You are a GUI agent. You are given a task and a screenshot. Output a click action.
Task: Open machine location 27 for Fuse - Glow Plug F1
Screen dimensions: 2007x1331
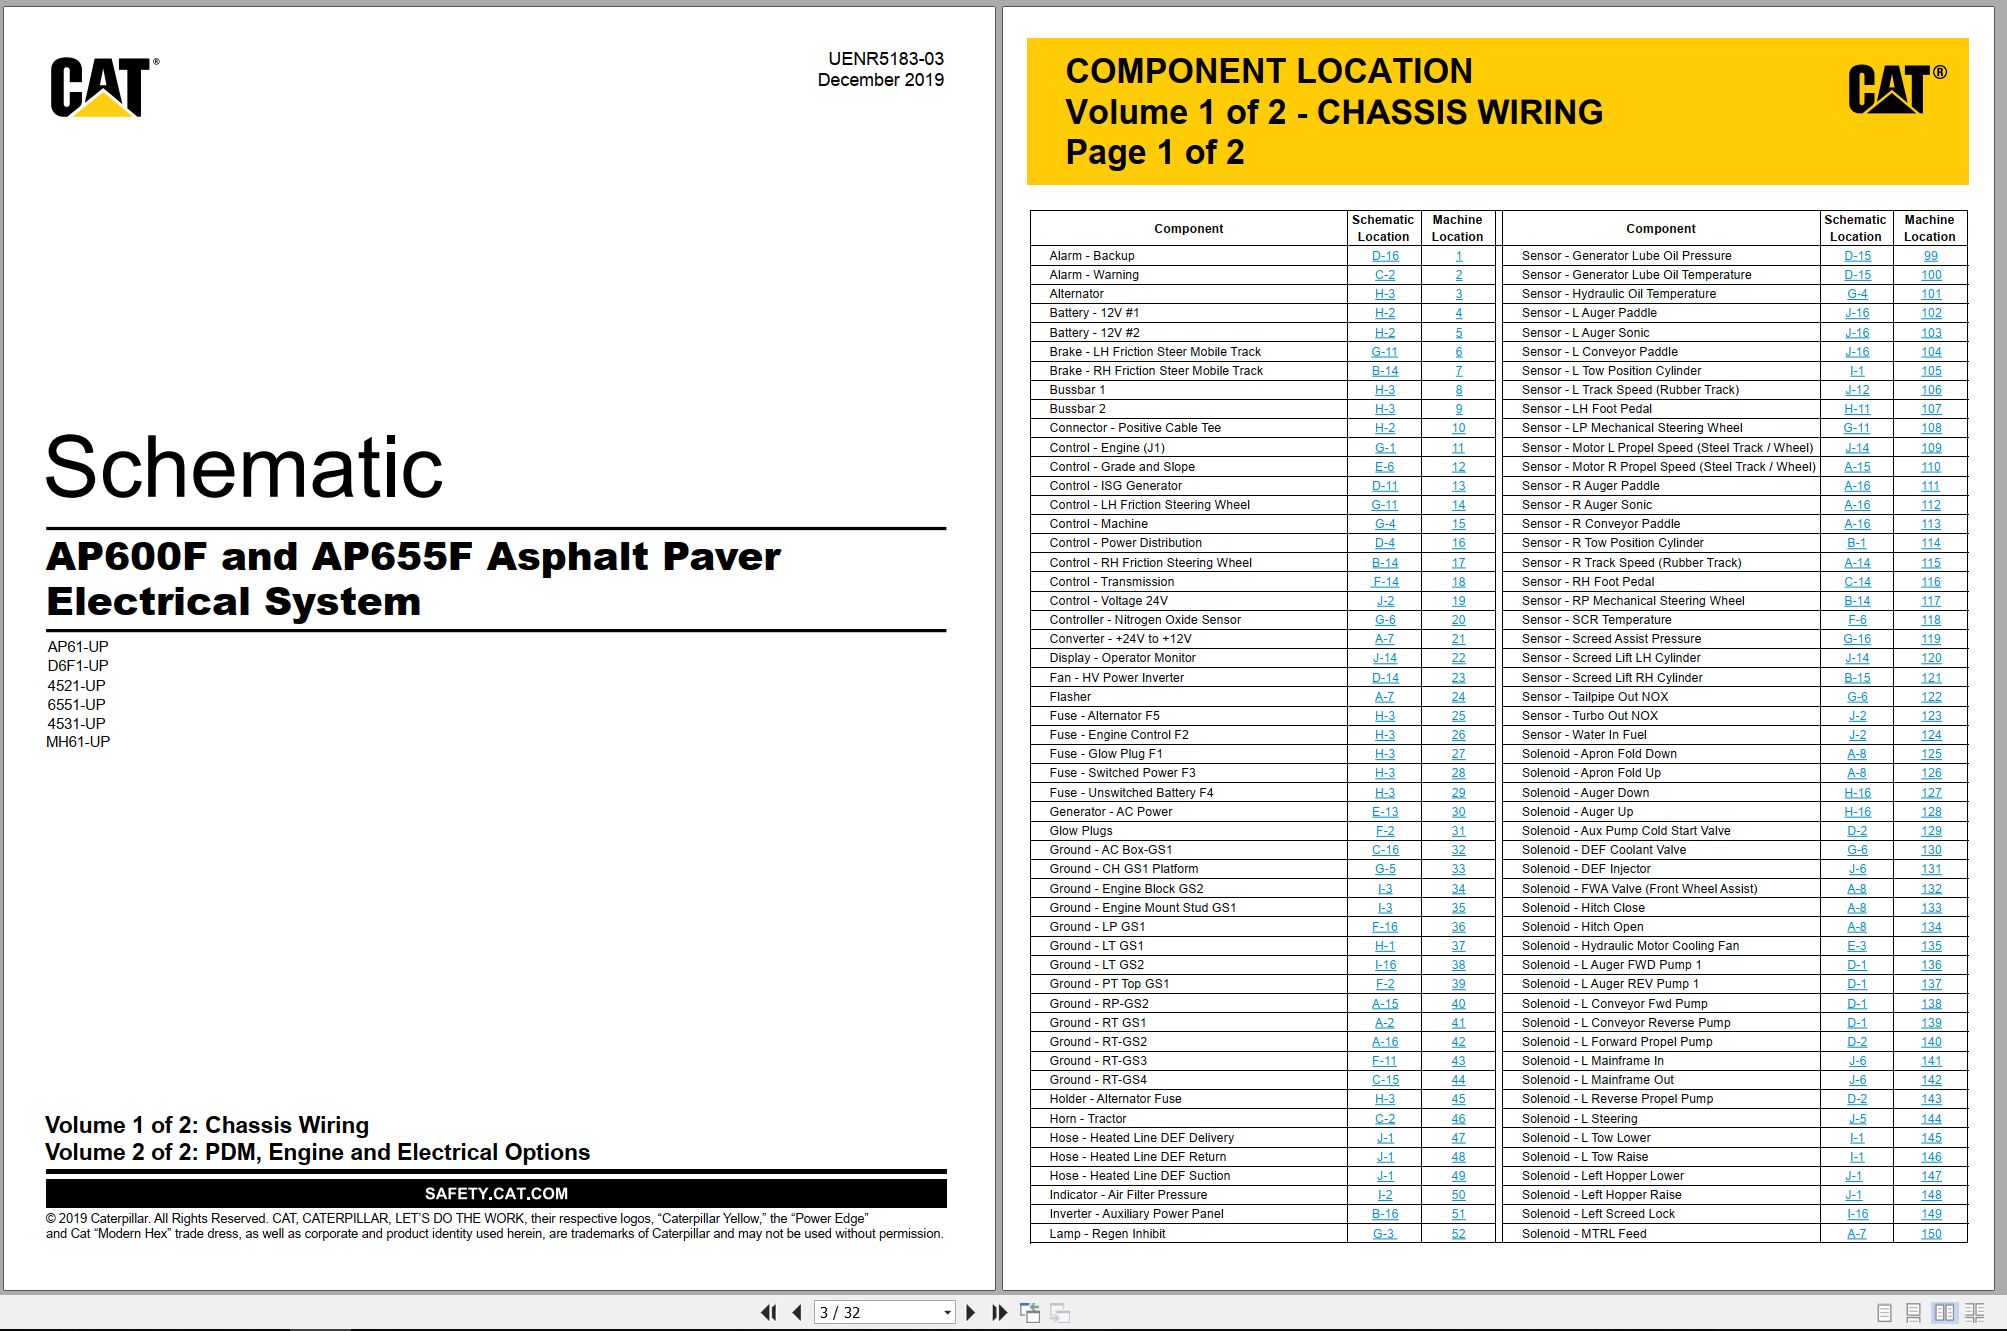(1458, 754)
